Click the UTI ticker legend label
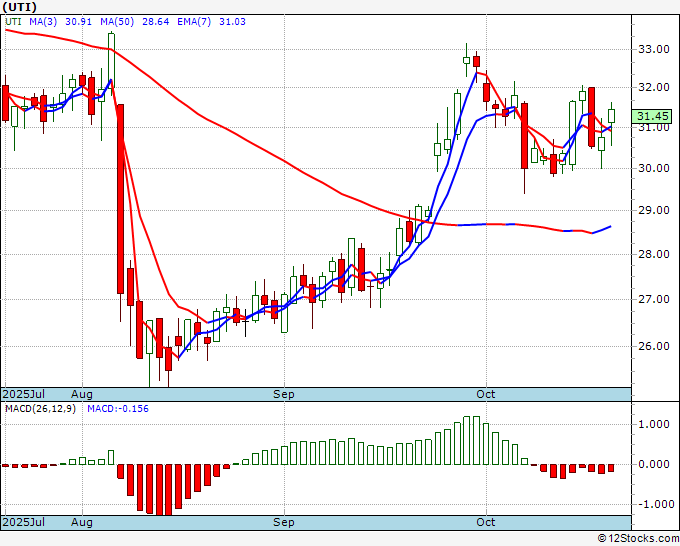Viewport: 680px width, 546px height. click(13, 22)
